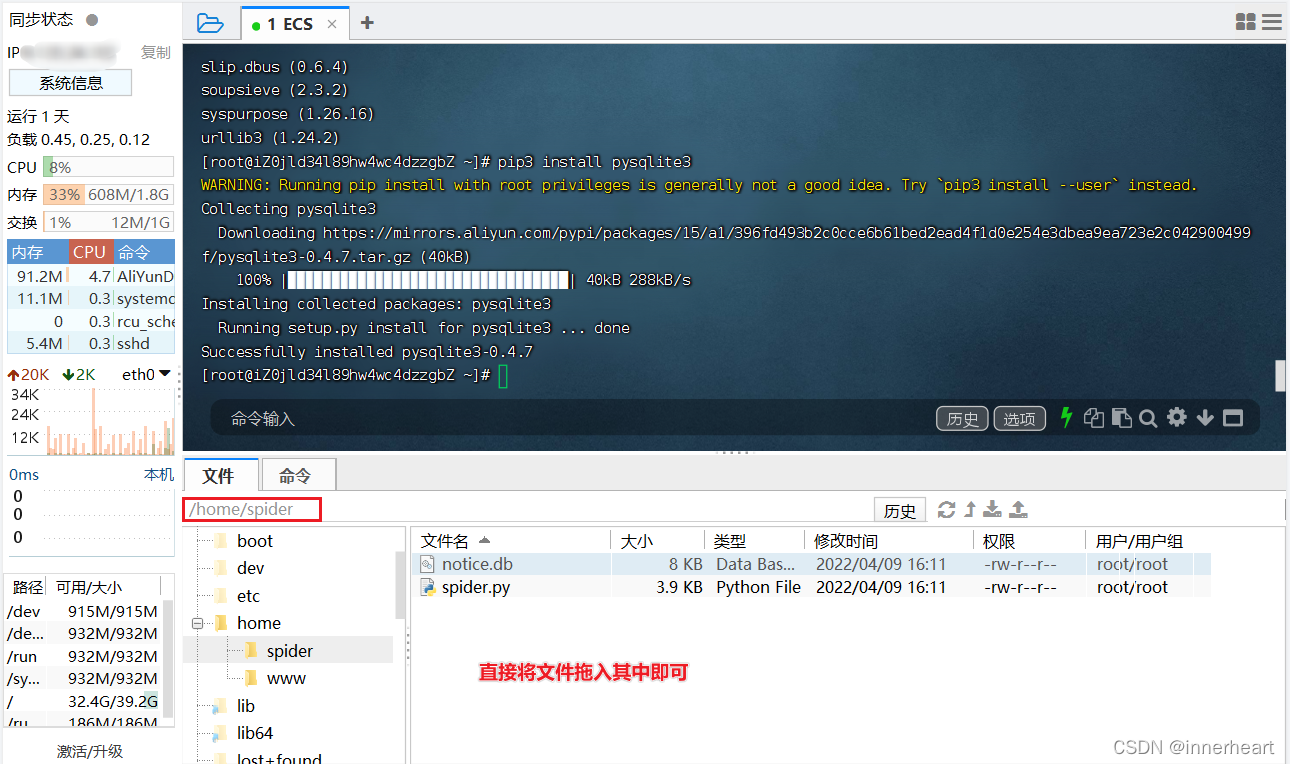1290x764 pixels.
Task: Click the /home/spider path field
Action: click(252, 509)
